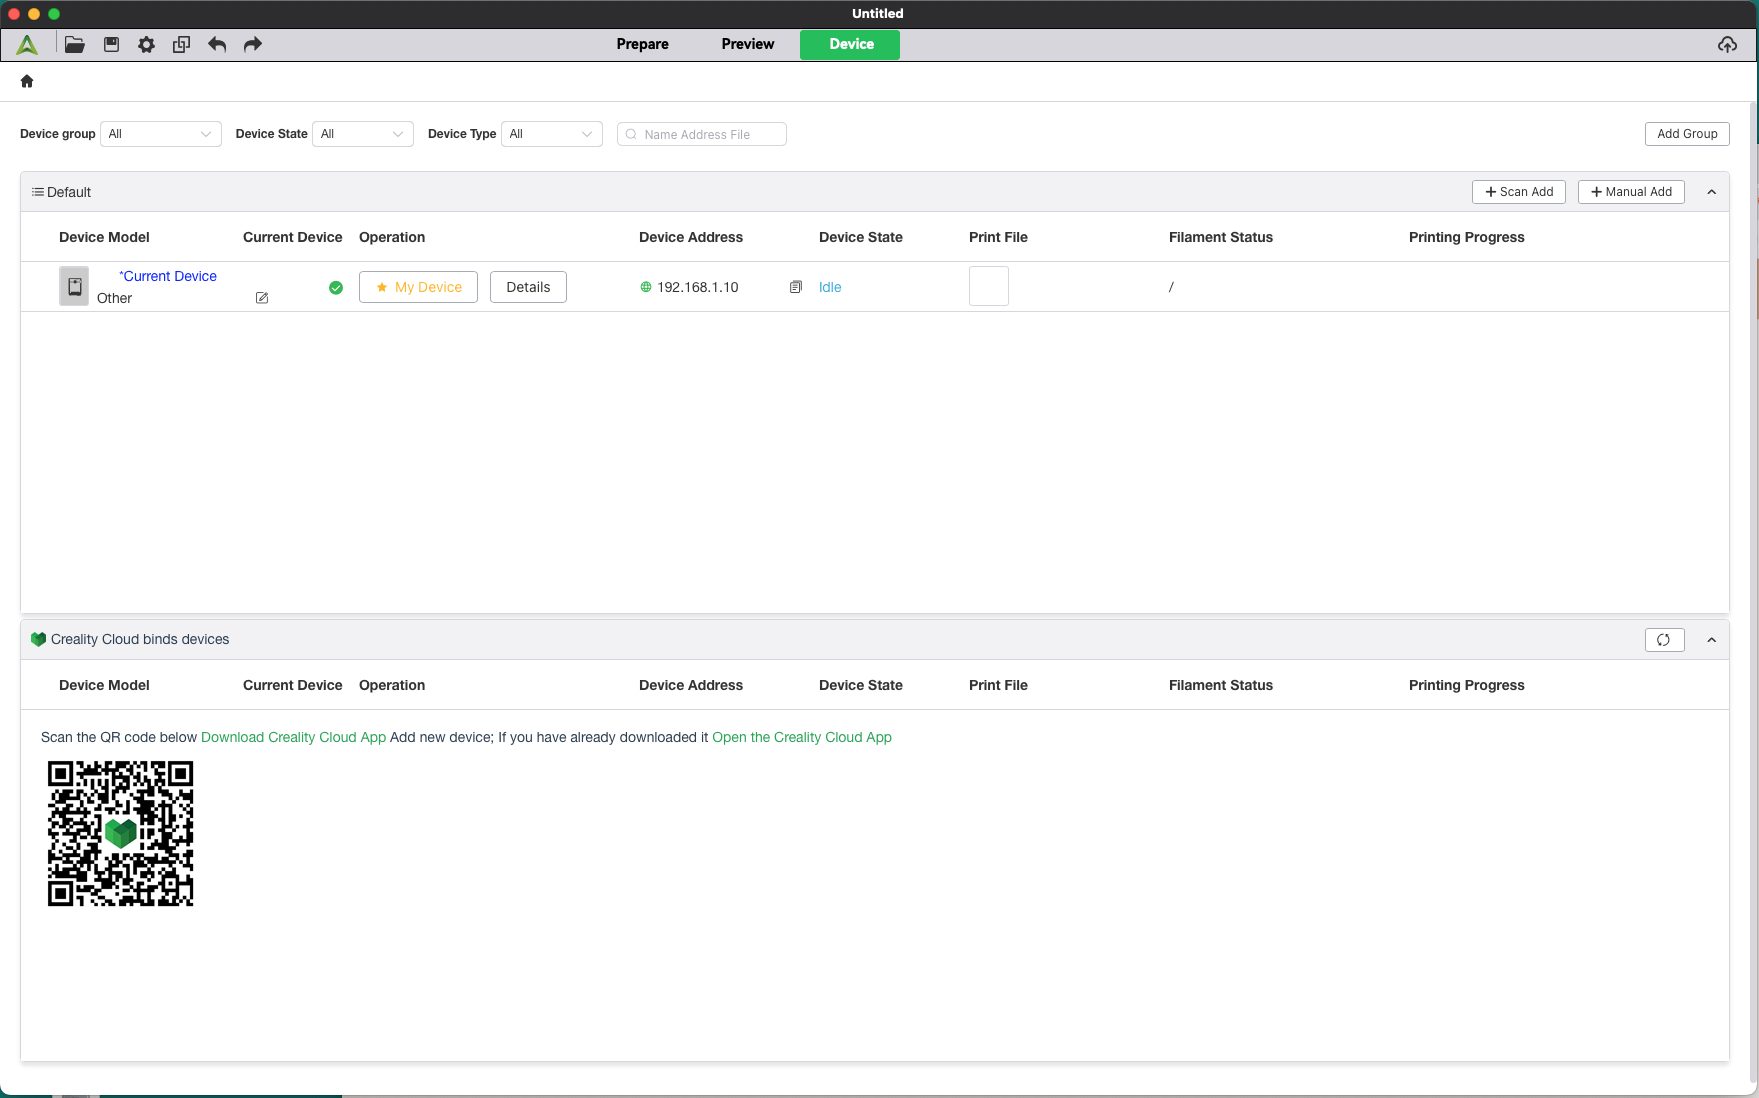Undo with the left arrow icon
This screenshot has height=1098, width=1759.
217,44
